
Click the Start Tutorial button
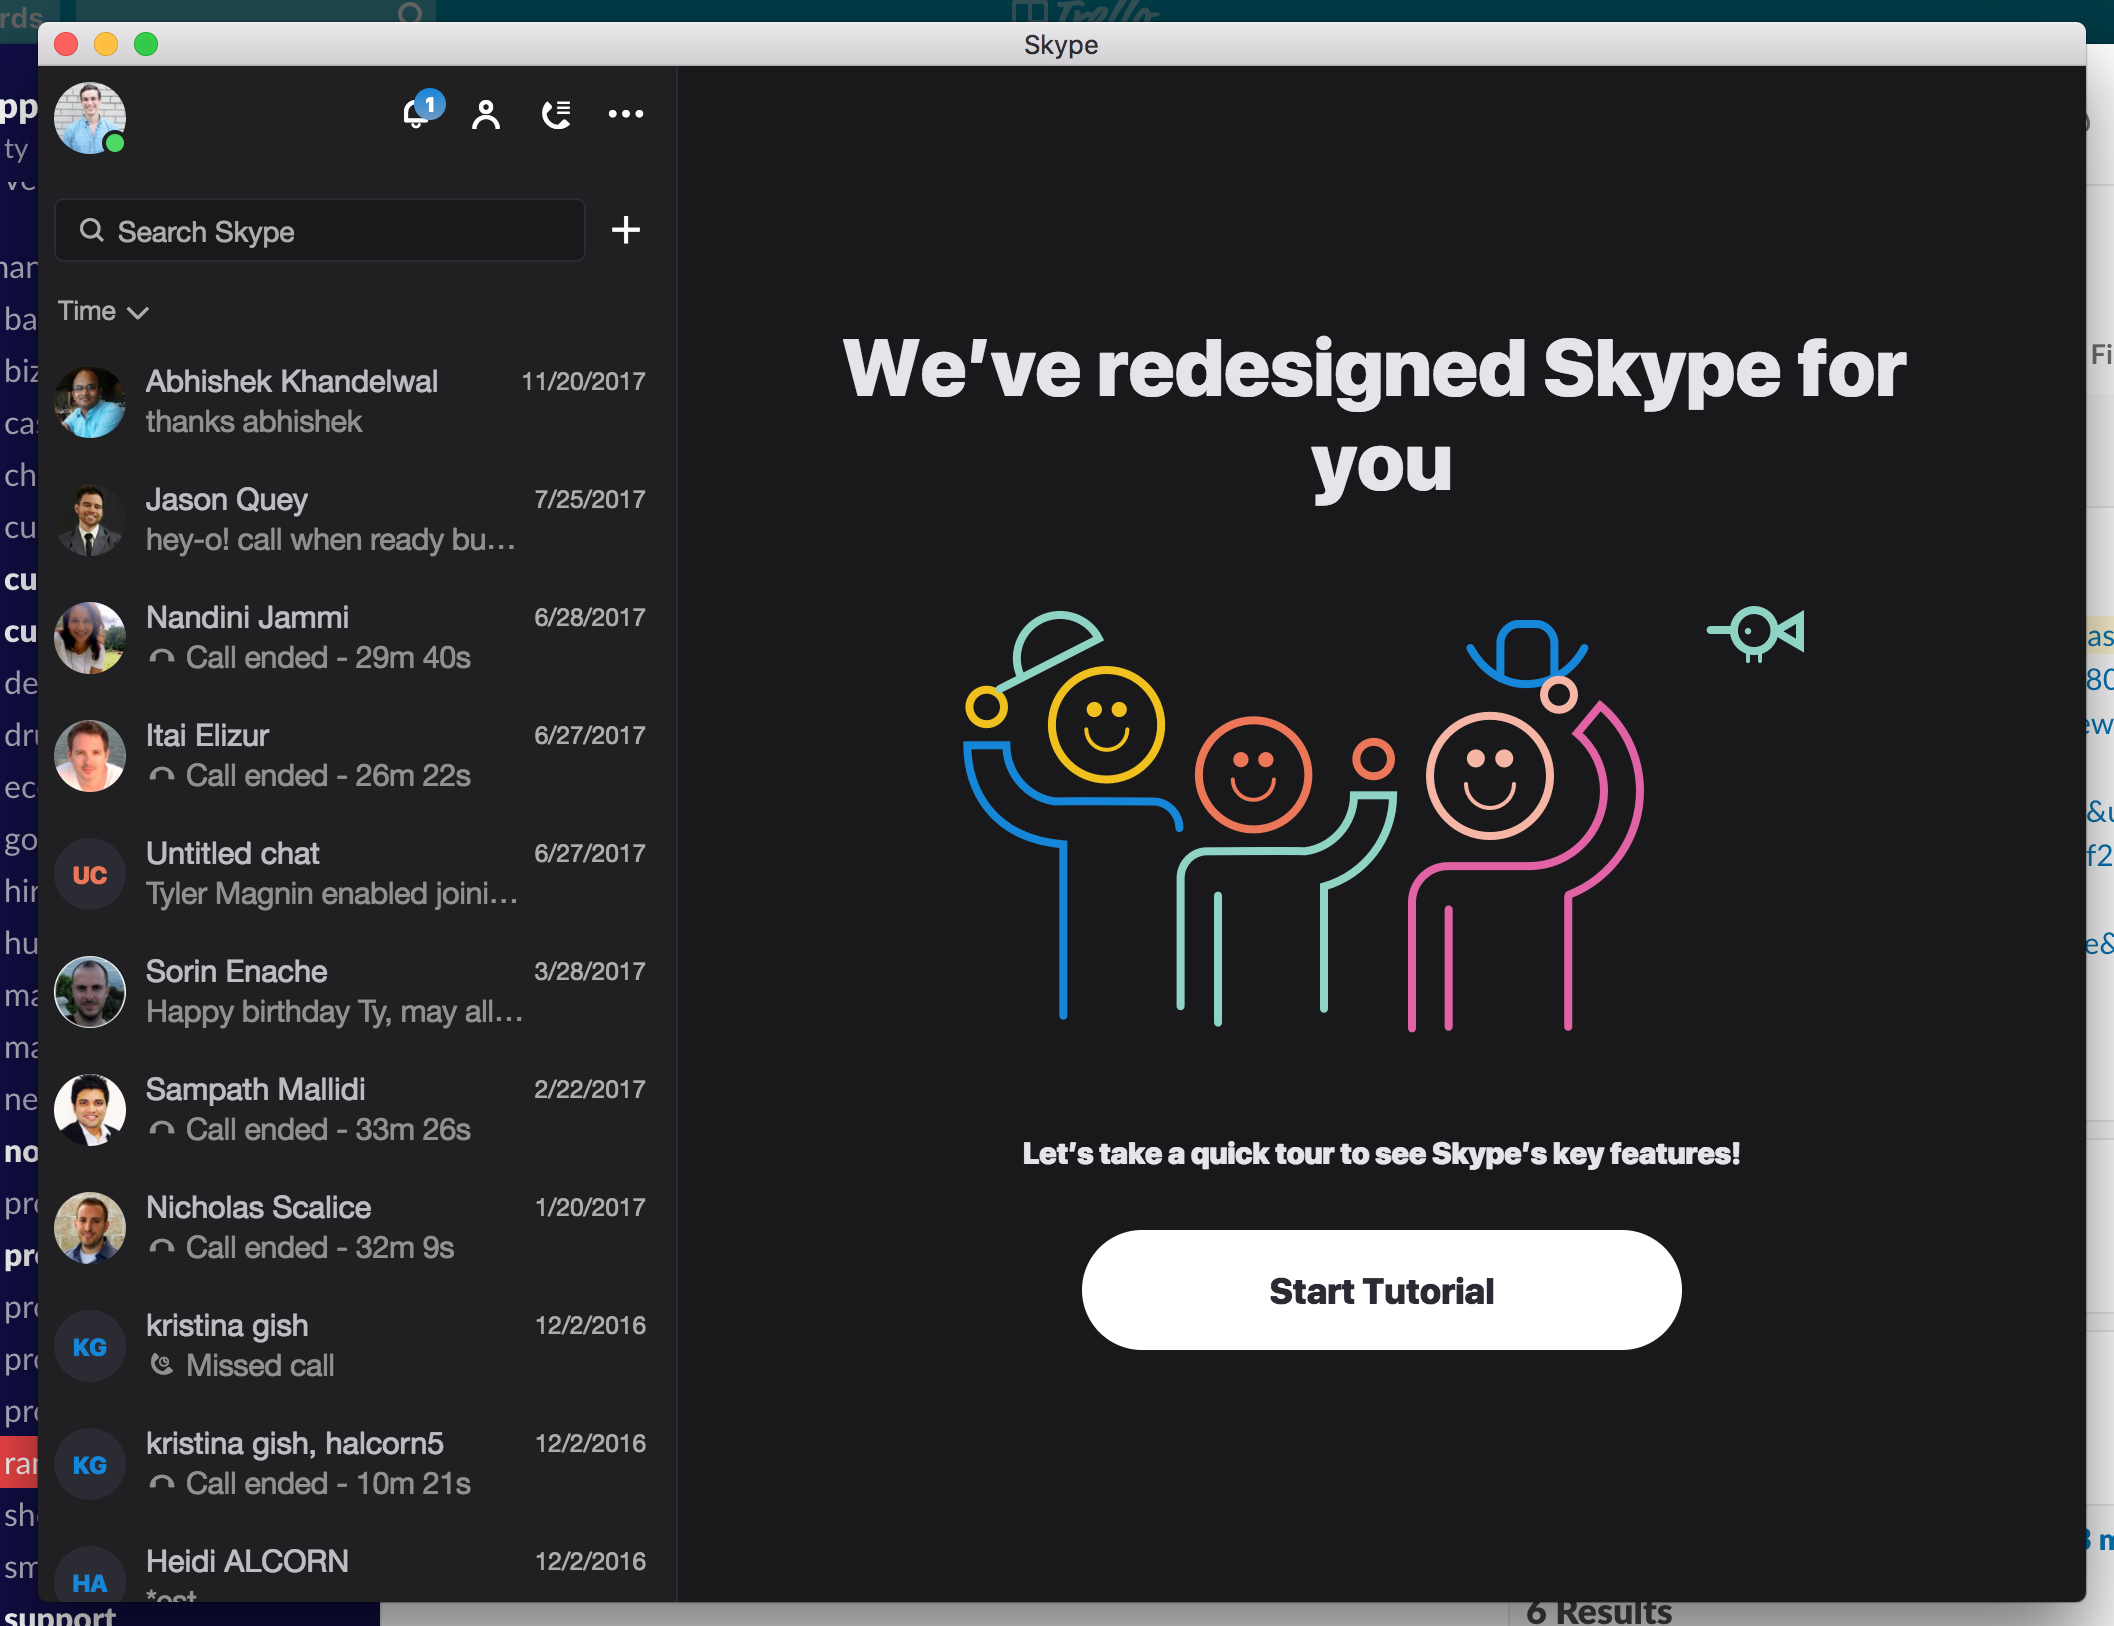(1381, 1290)
